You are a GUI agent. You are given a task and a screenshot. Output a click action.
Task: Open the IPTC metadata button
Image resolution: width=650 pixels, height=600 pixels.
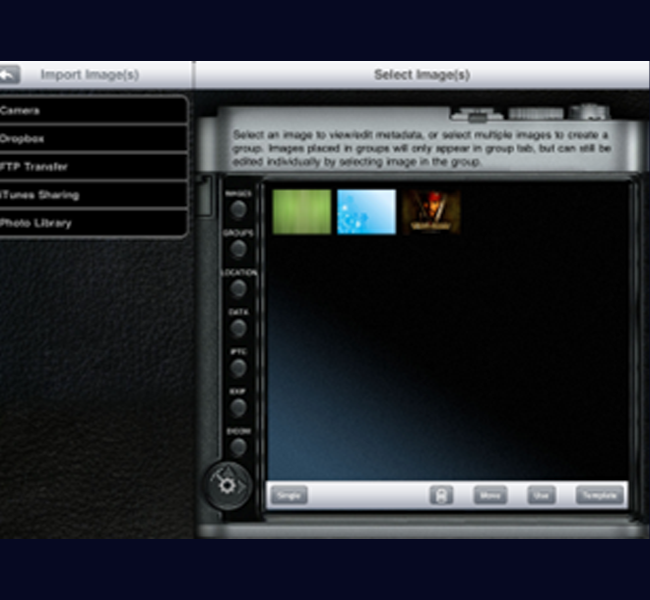(x=238, y=368)
